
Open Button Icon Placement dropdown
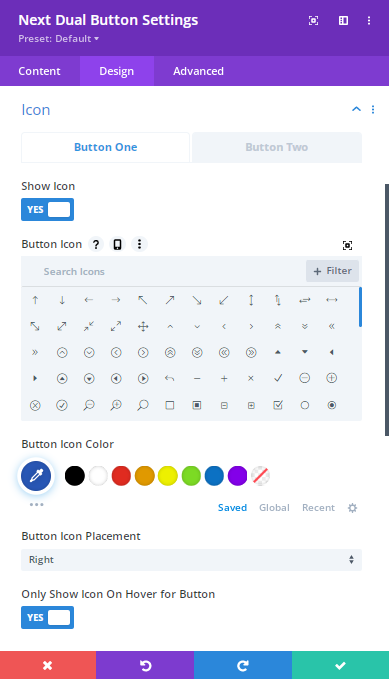point(191,560)
